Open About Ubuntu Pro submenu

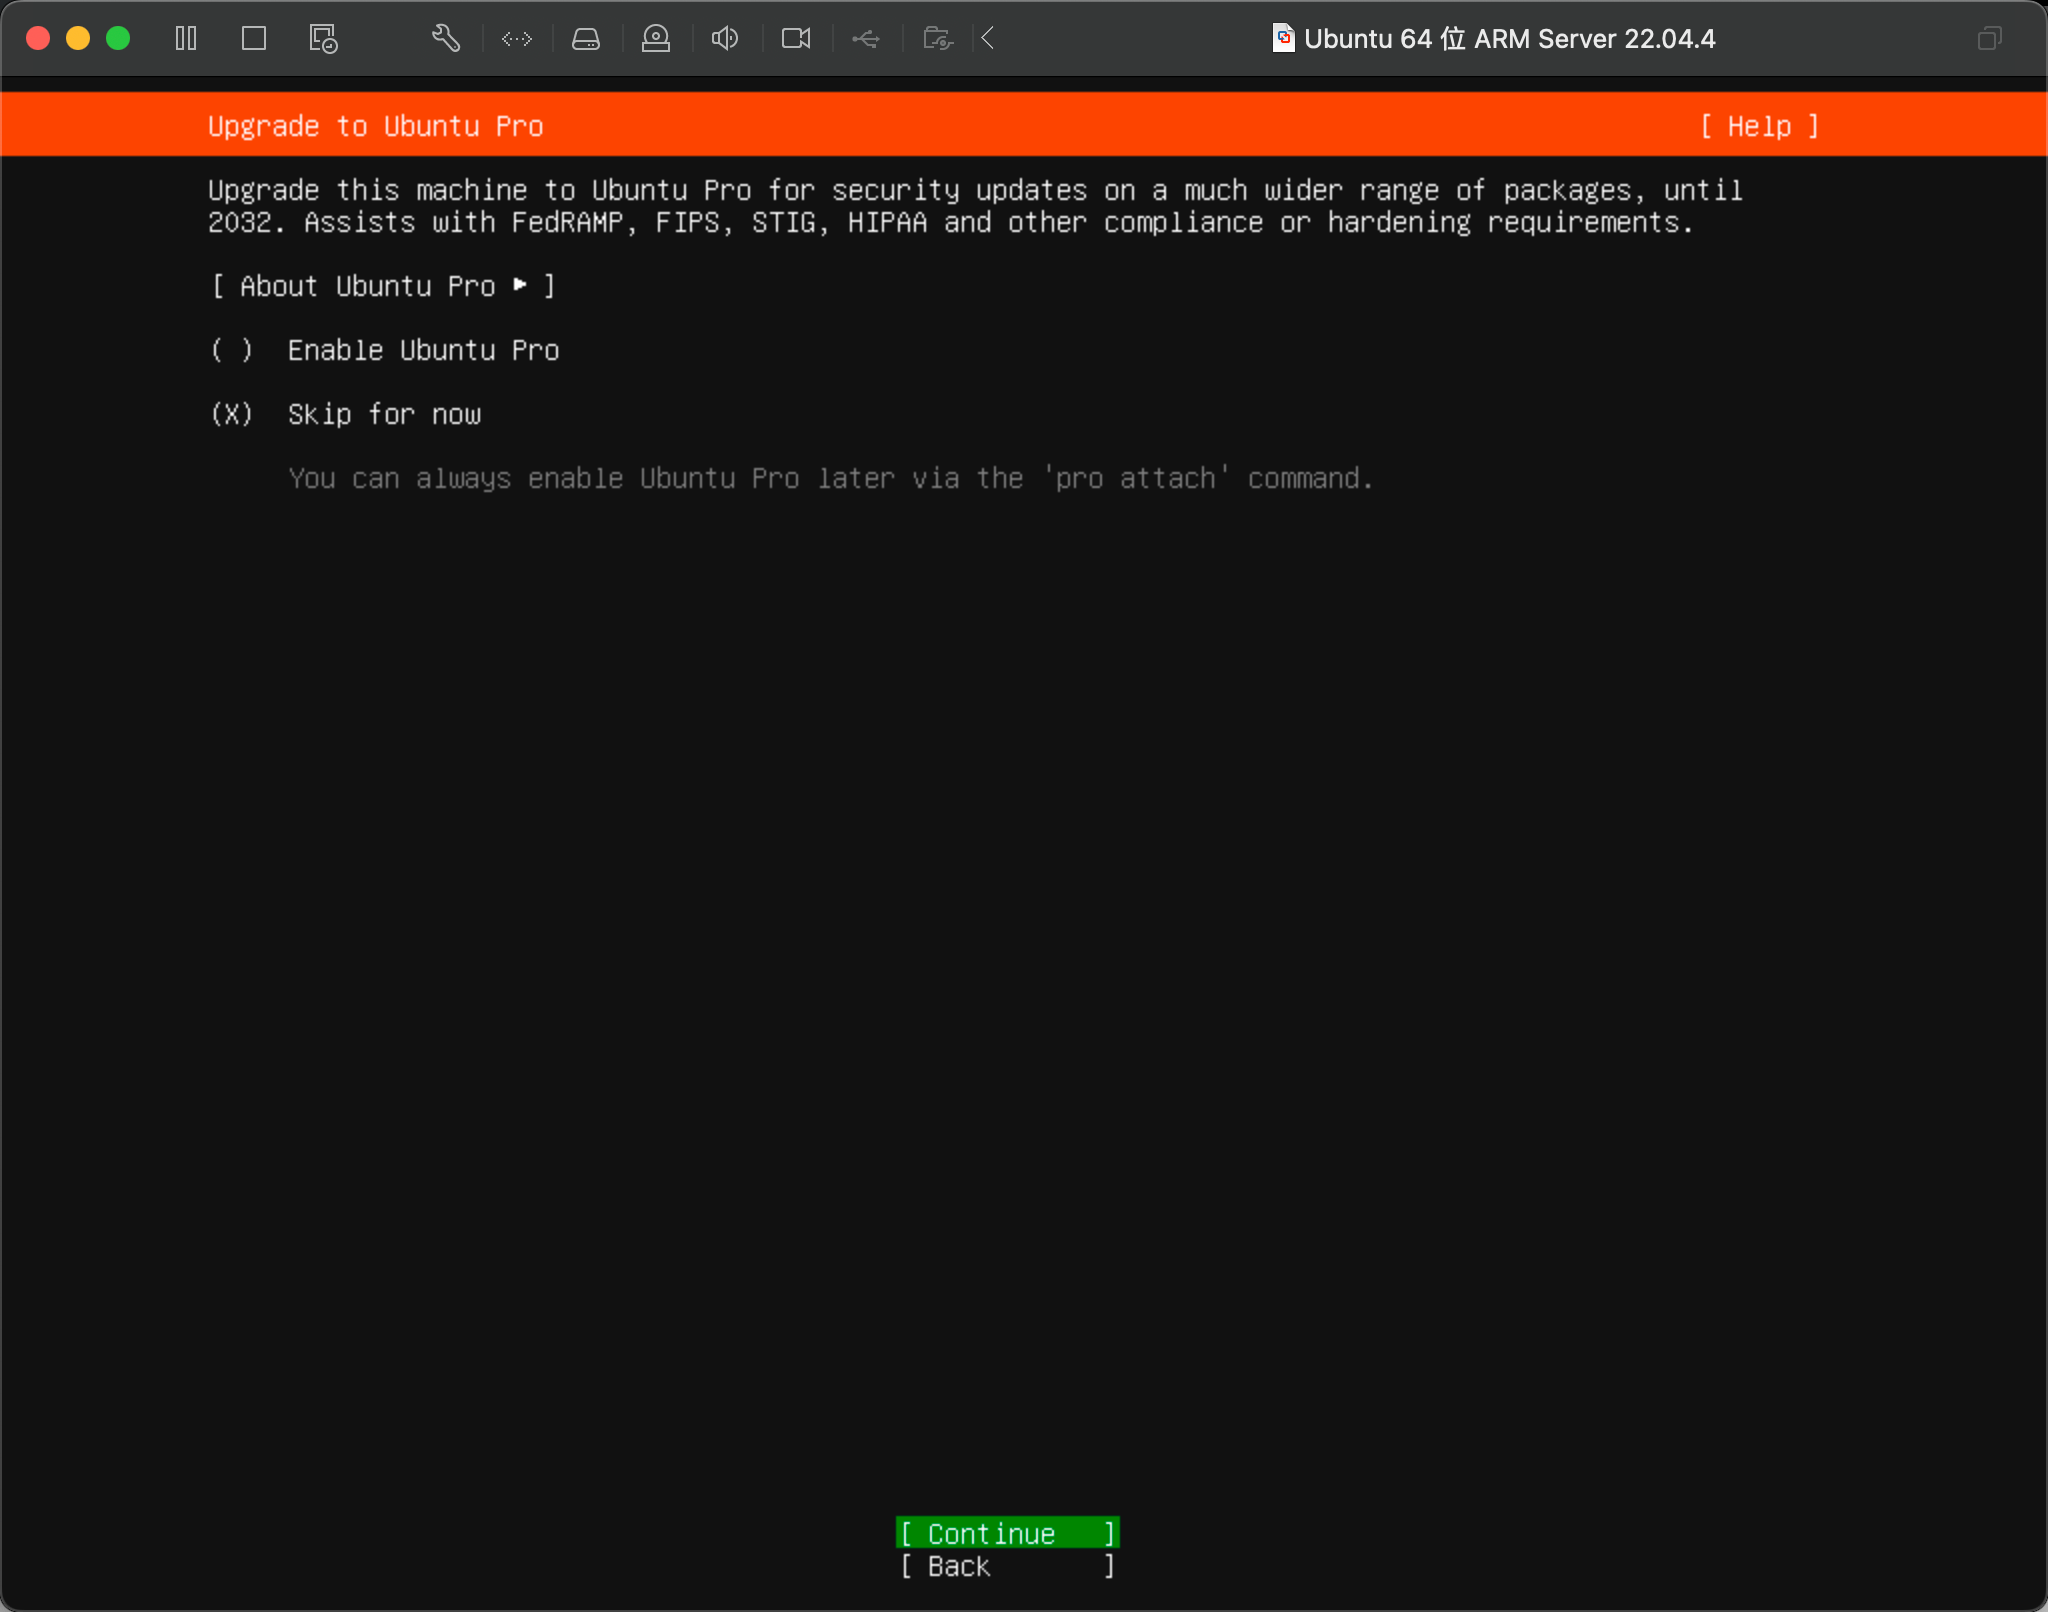click(x=384, y=286)
